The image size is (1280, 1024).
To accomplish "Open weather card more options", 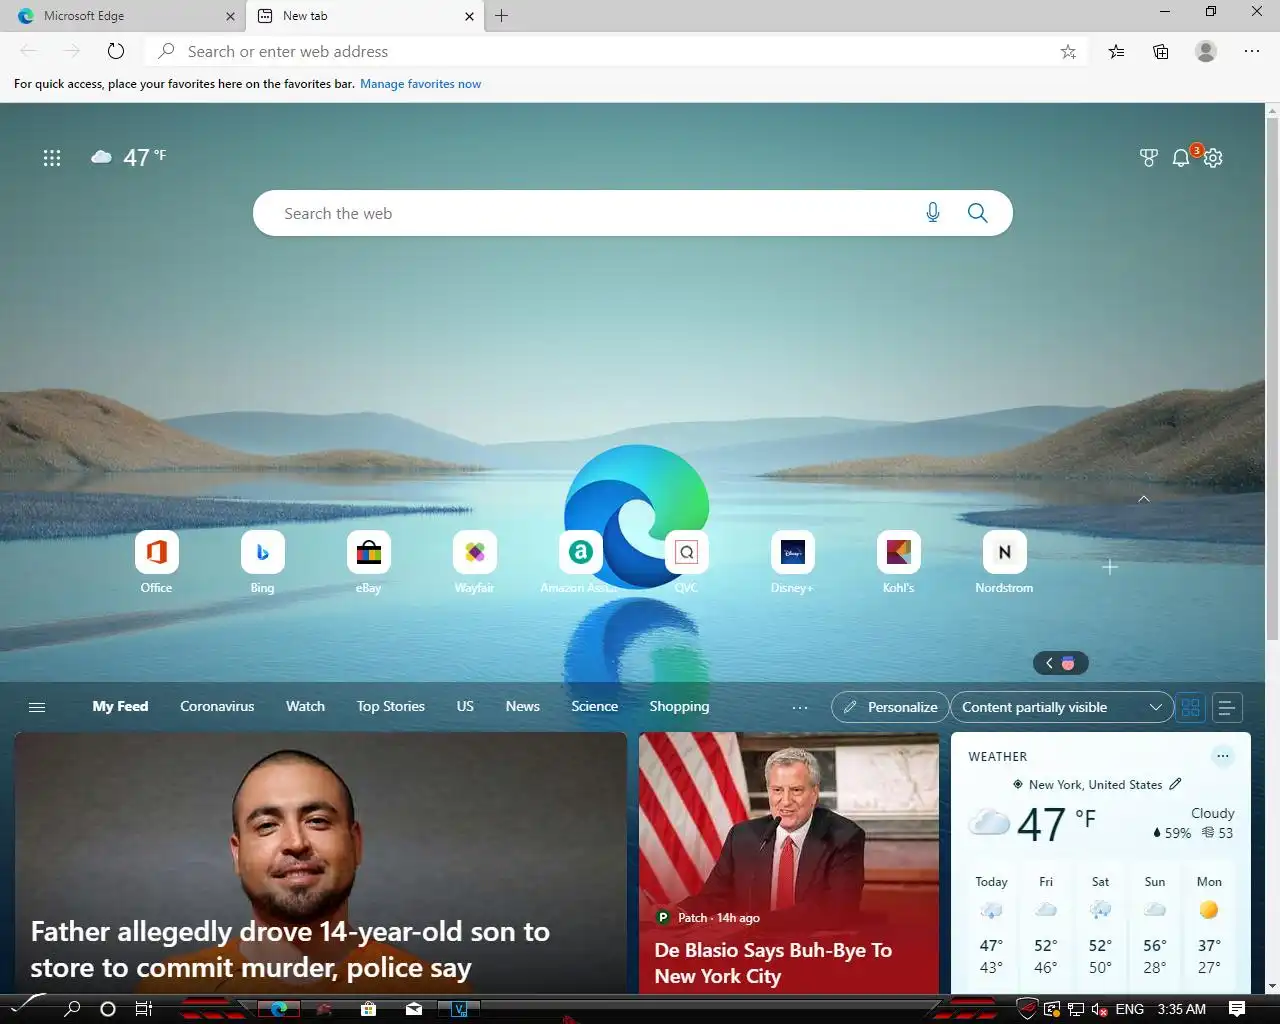I will click(x=1222, y=756).
